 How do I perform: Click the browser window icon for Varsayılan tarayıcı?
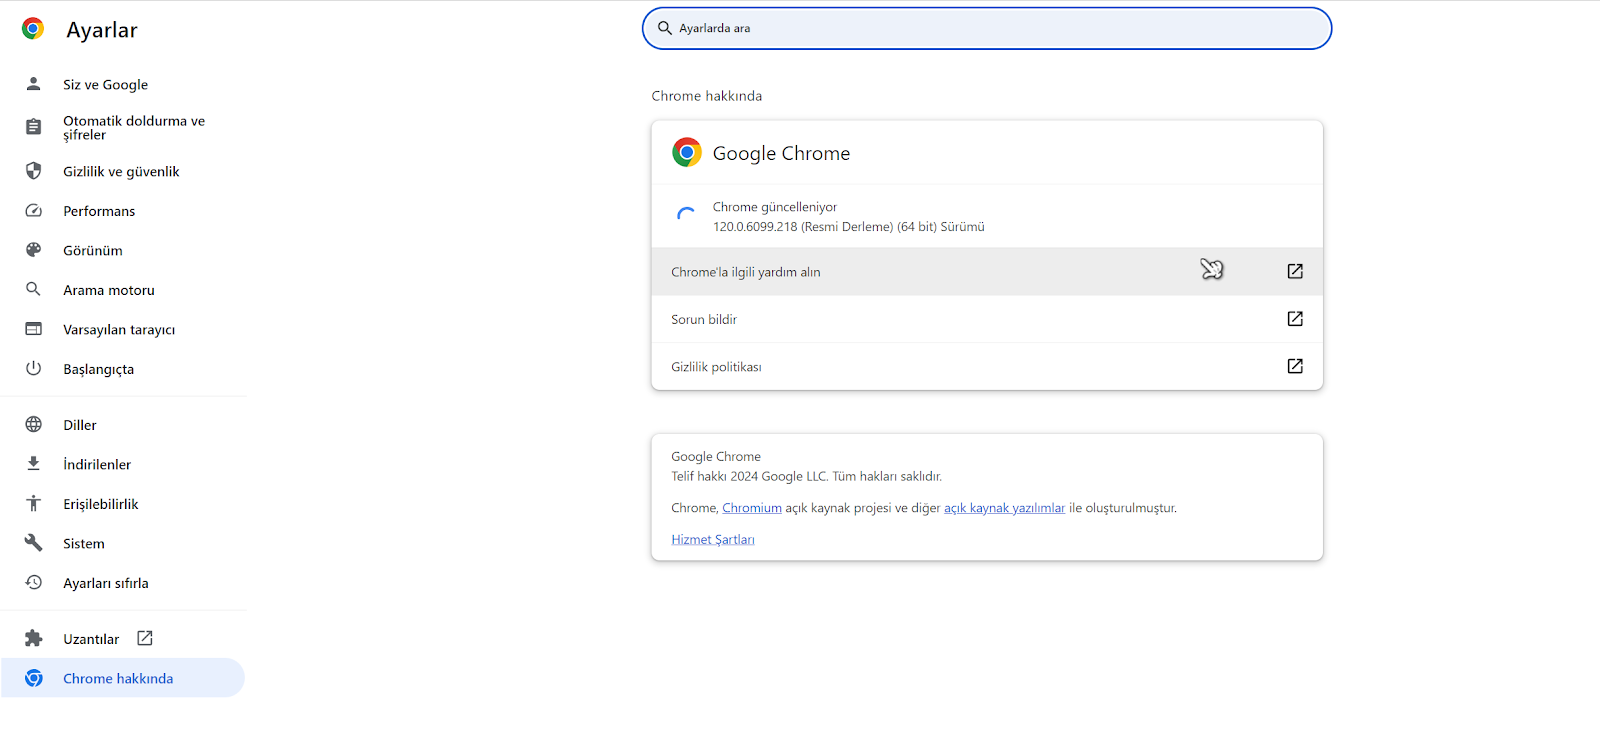click(33, 329)
